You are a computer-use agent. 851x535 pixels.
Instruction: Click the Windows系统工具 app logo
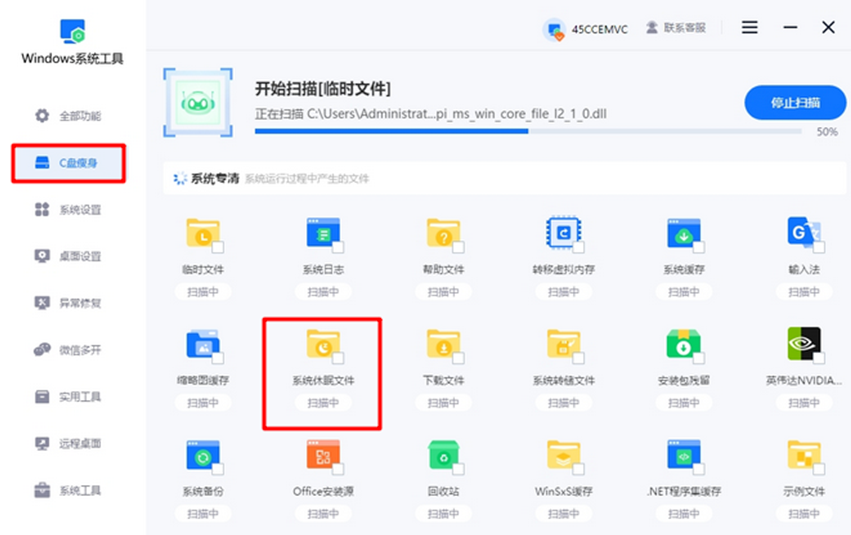[72, 31]
